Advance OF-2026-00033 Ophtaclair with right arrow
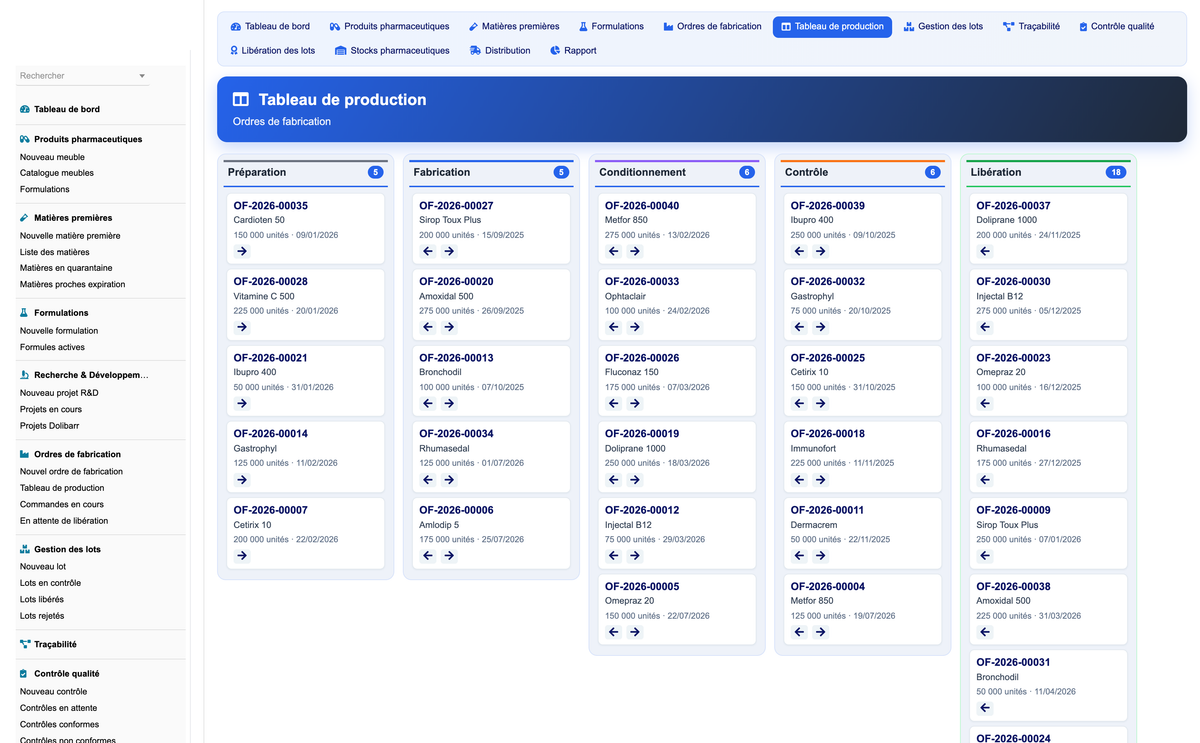The image size is (1200, 743). pyautogui.click(x=634, y=327)
